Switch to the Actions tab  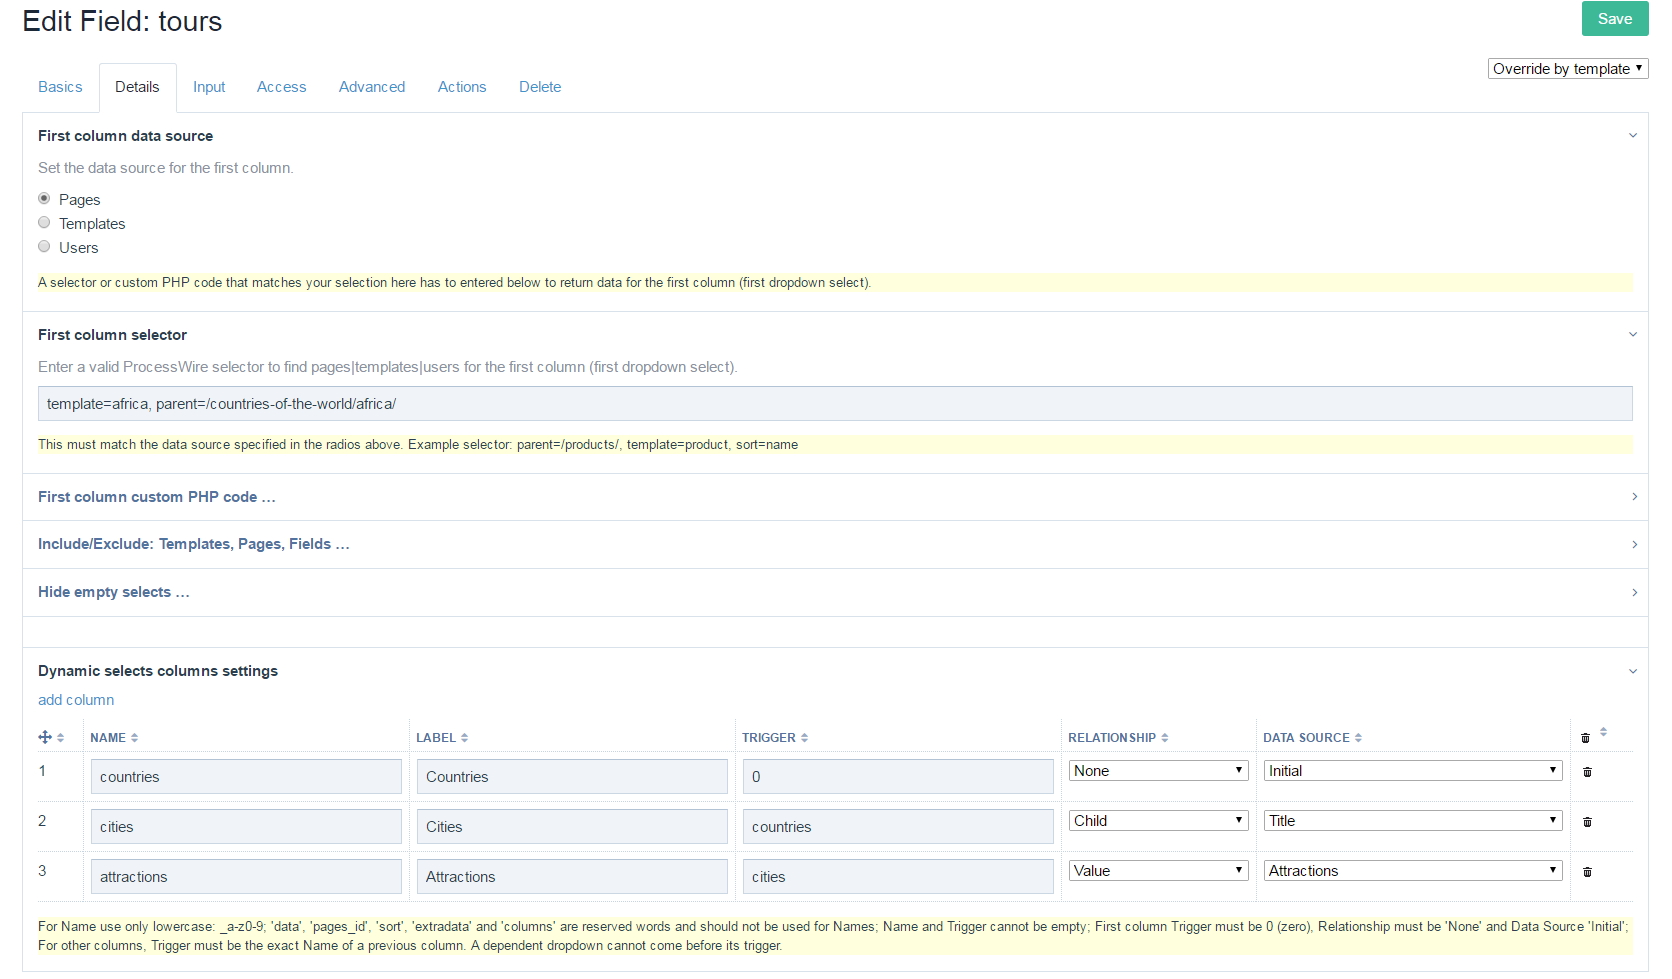point(462,87)
